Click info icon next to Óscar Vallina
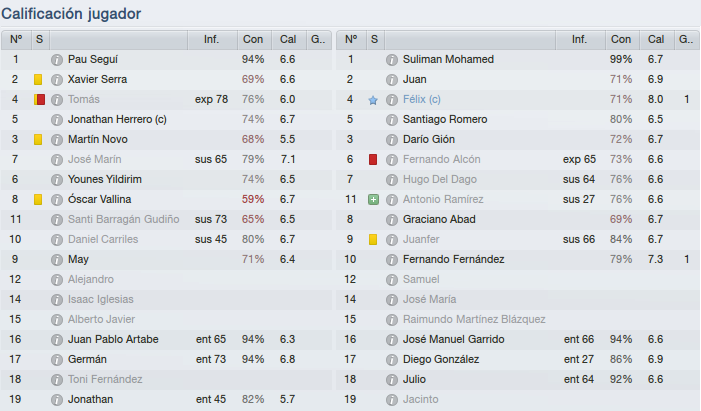 click(x=57, y=199)
